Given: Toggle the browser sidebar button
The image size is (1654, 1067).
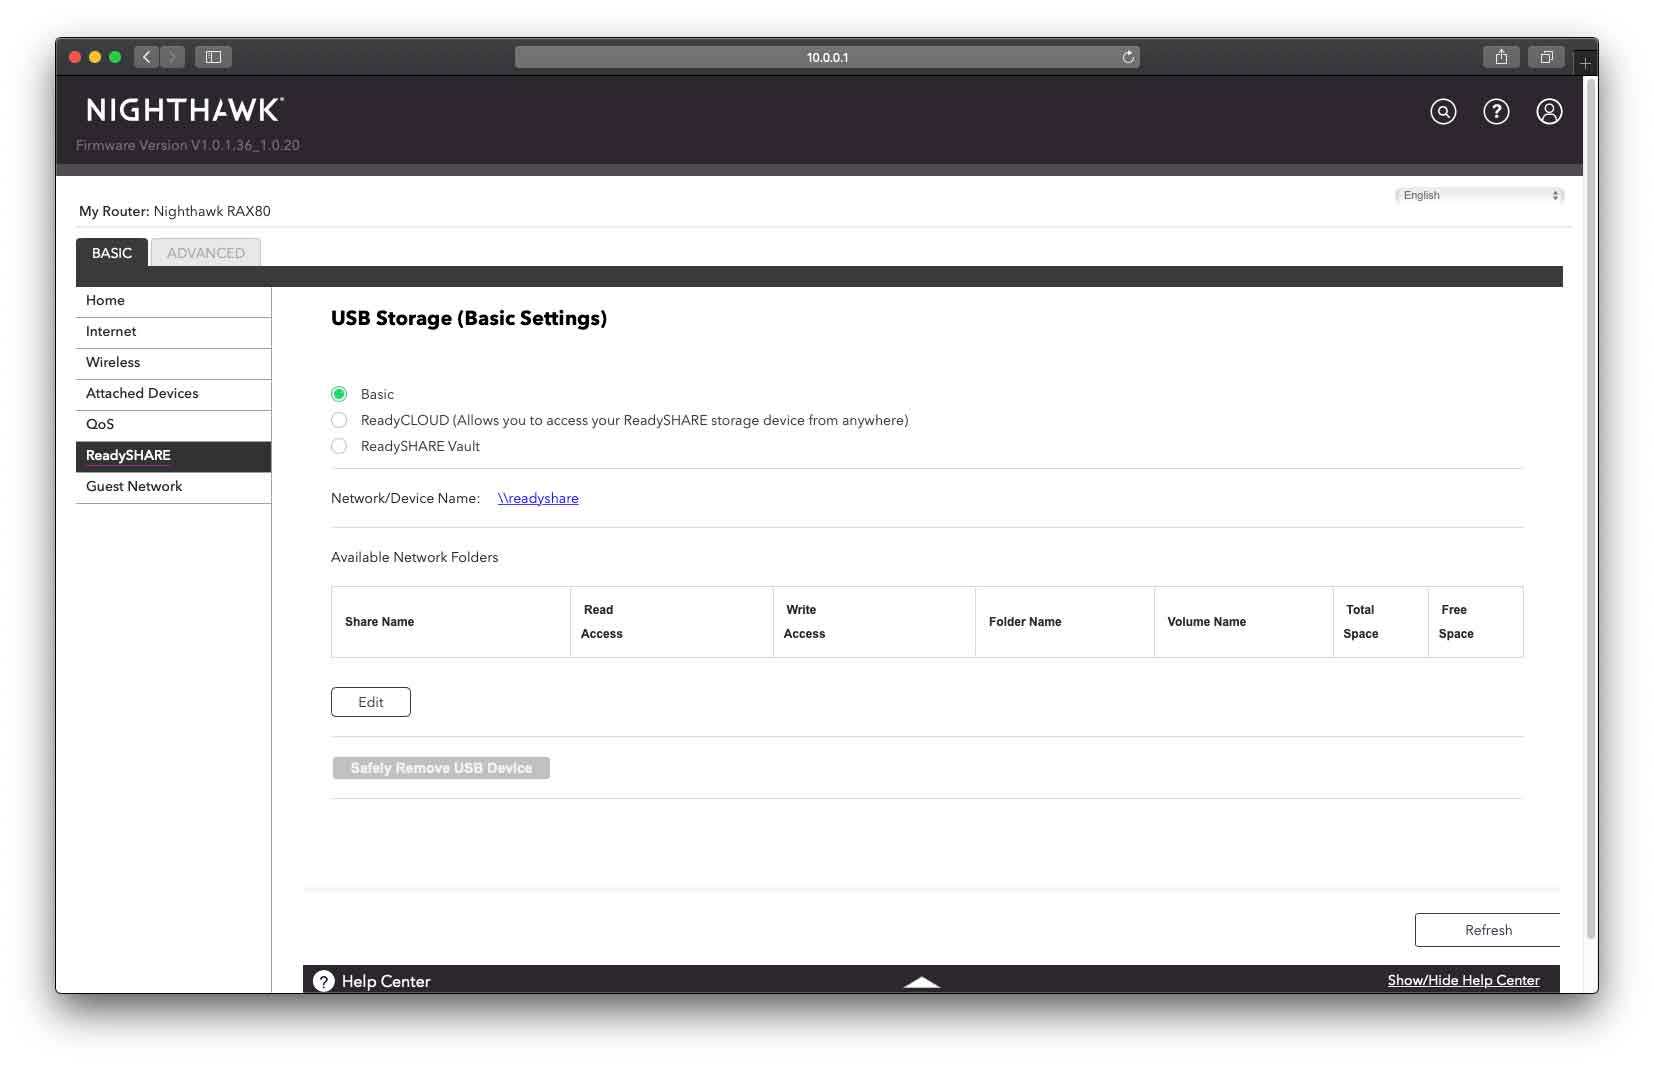Looking at the screenshot, I should click(213, 57).
